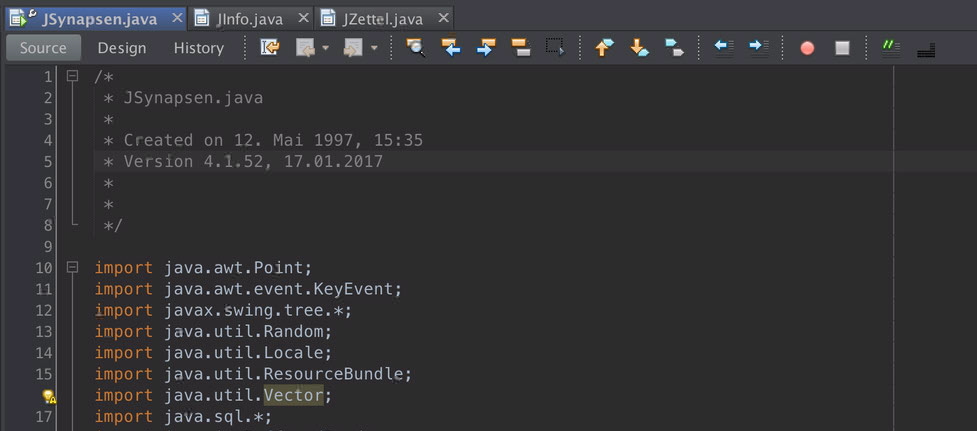Toggle highlight search button
Viewport: 977px width, 431px height.
coord(520,48)
